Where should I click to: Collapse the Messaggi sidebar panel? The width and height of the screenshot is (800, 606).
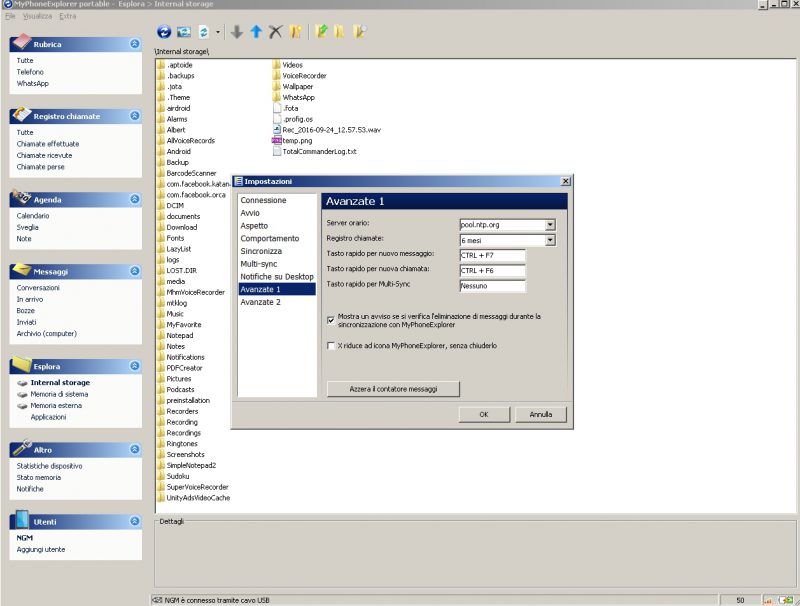coord(135,271)
